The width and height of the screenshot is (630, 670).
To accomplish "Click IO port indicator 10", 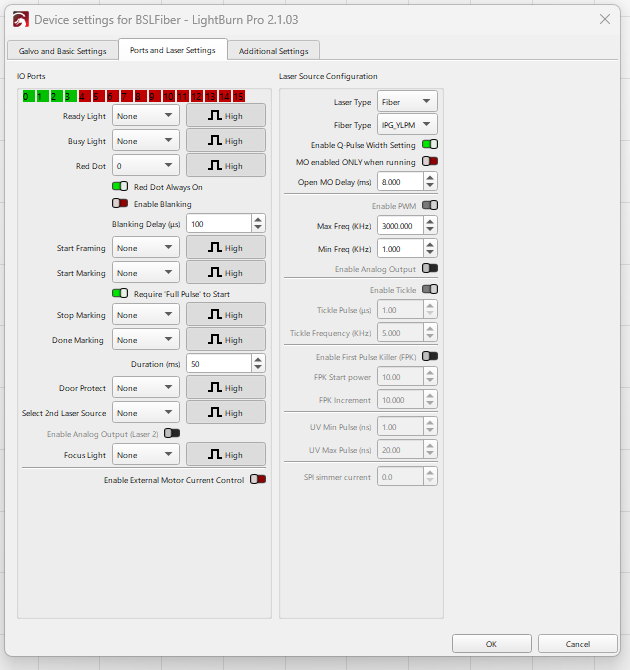I will (x=169, y=97).
